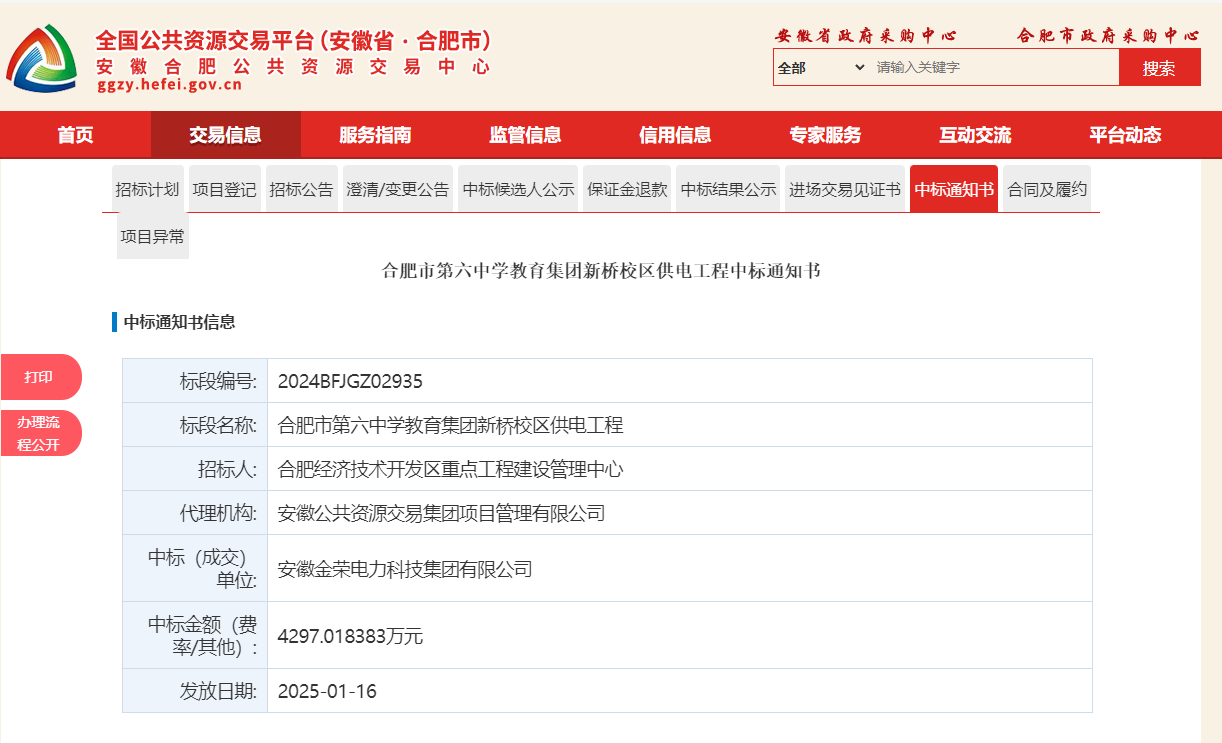
Task: Click winning bidder 安徽金荣电力科技集团有限公司
Action: (x=405, y=569)
